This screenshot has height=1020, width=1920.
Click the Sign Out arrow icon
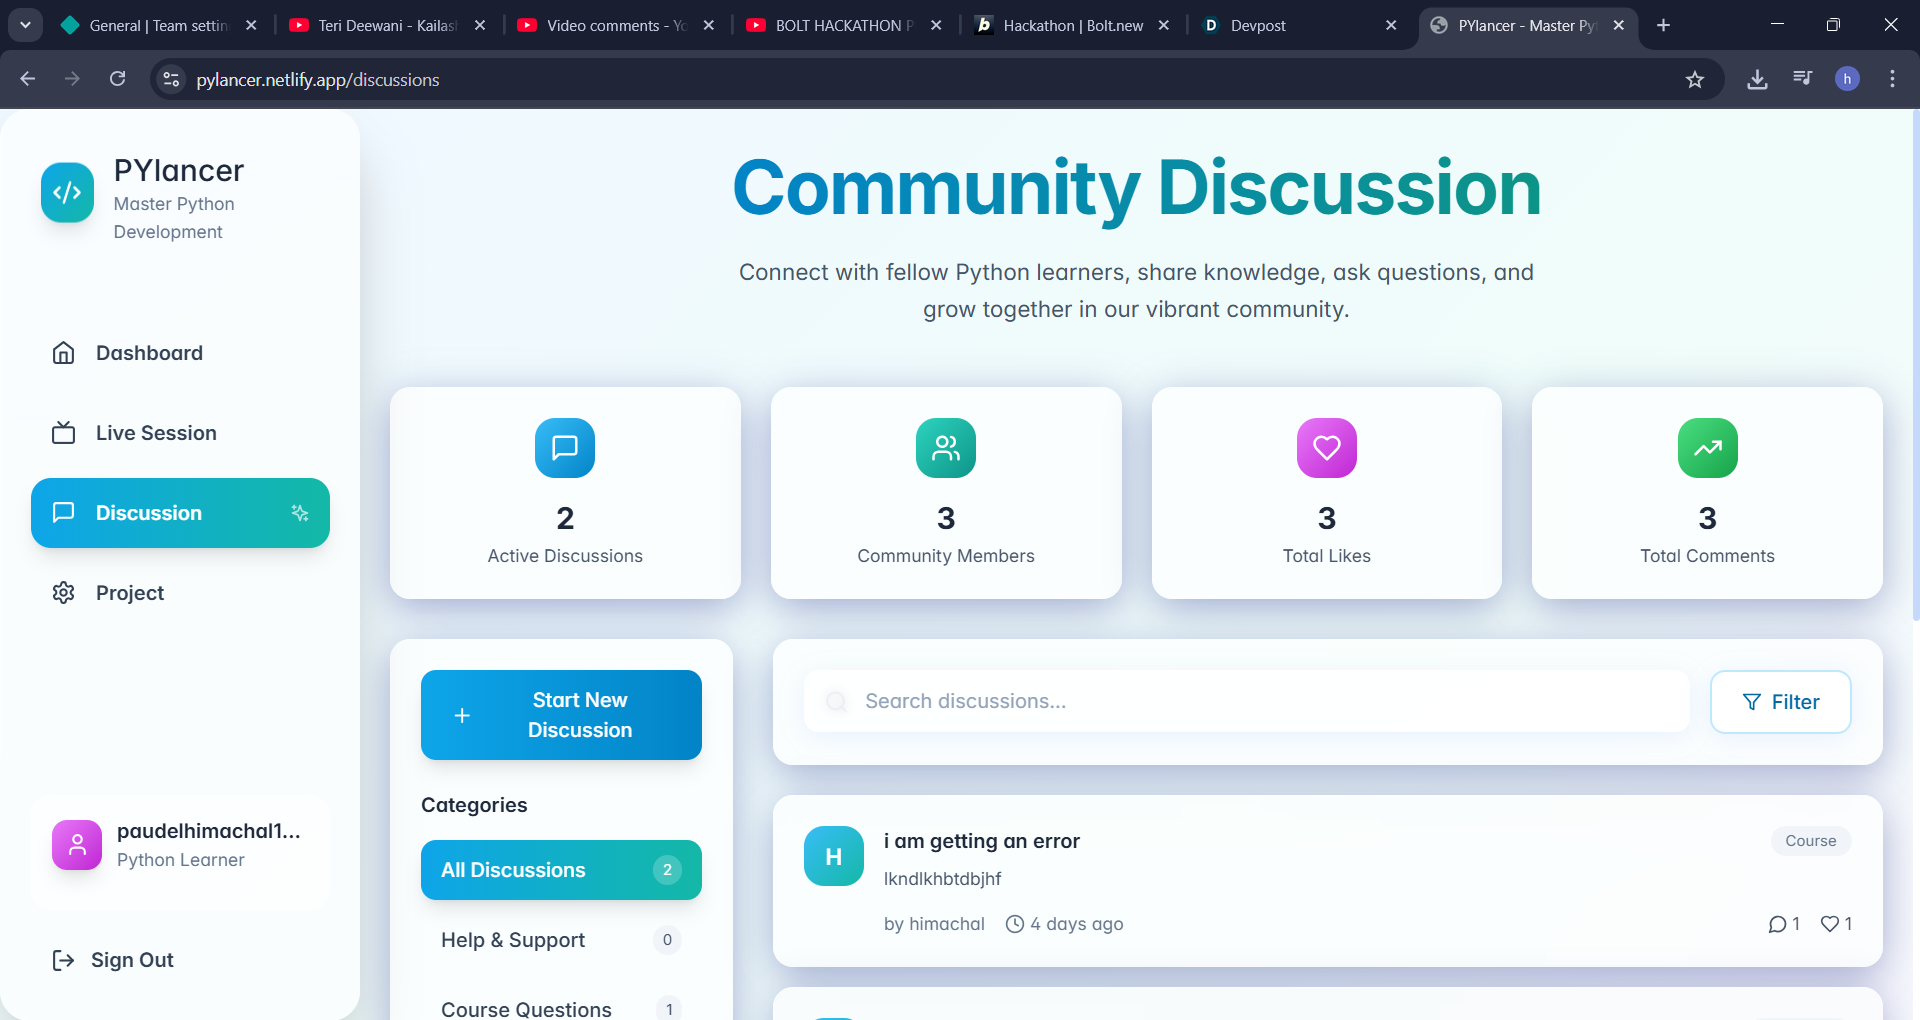pyautogui.click(x=63, y=960)
